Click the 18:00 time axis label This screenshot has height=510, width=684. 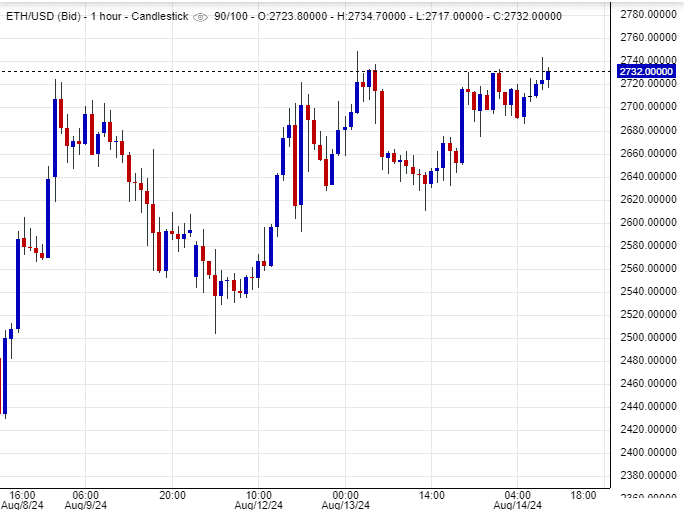[x=583, y=494]
